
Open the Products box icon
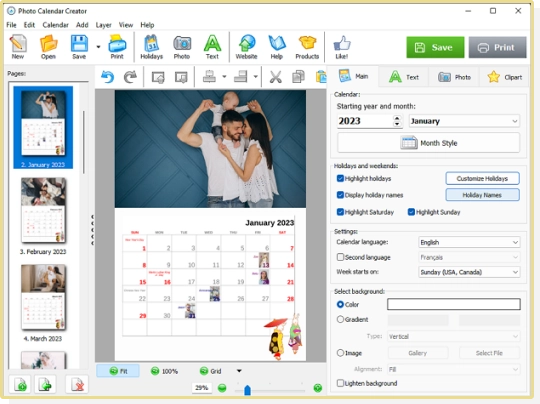point(307,47)
